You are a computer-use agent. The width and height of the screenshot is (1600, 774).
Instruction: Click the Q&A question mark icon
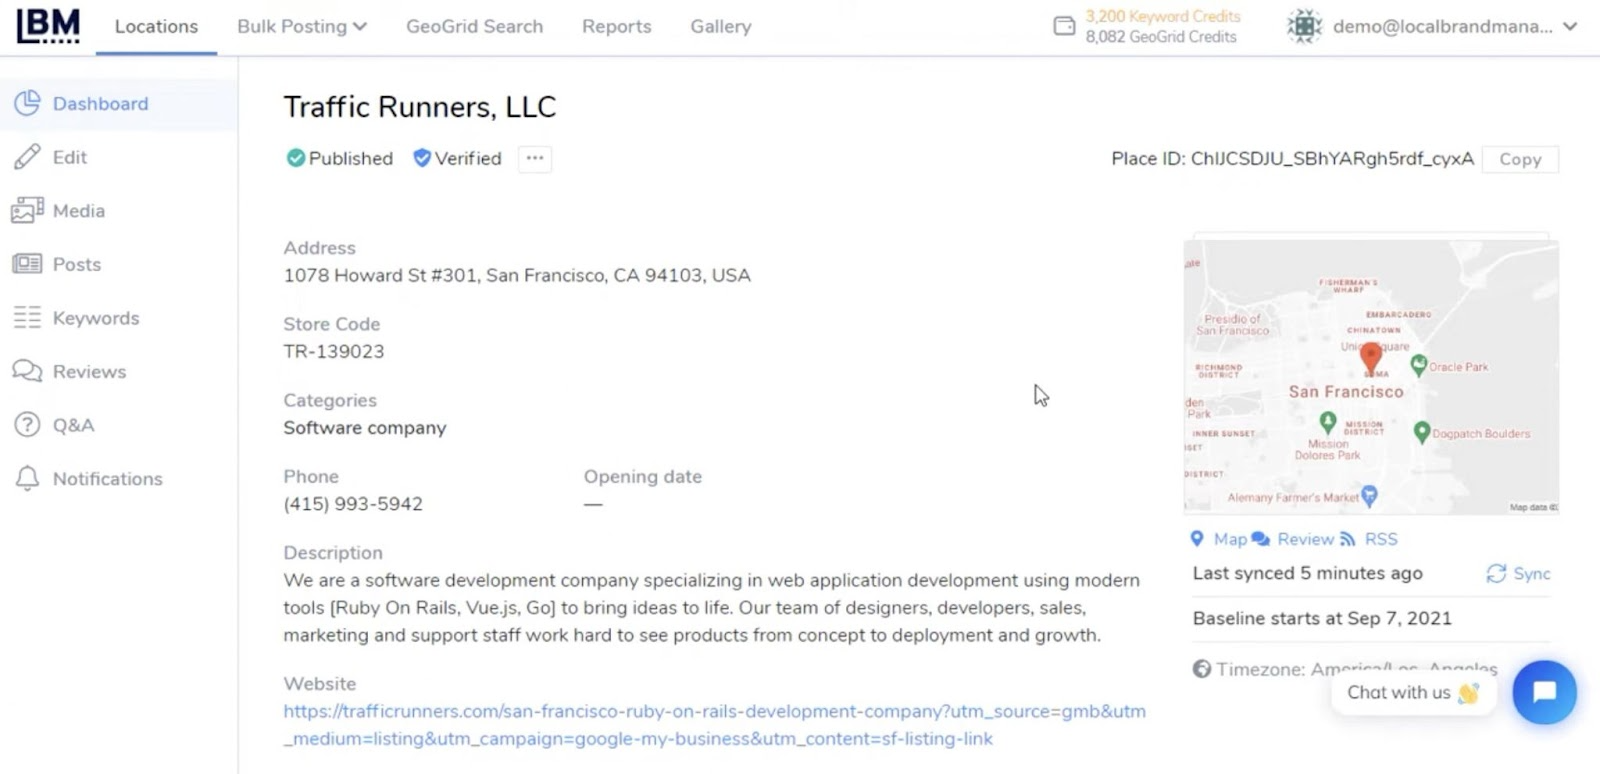pyautogui.click(x=27, y=424)
